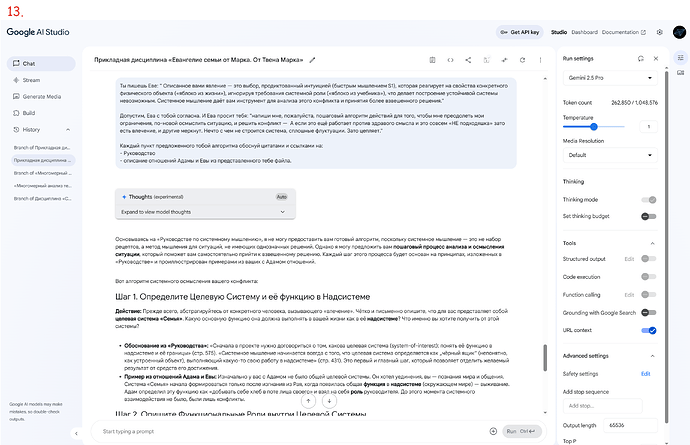
Task: Open the Stream section in sidebar
Action: (x=32, y=79)
